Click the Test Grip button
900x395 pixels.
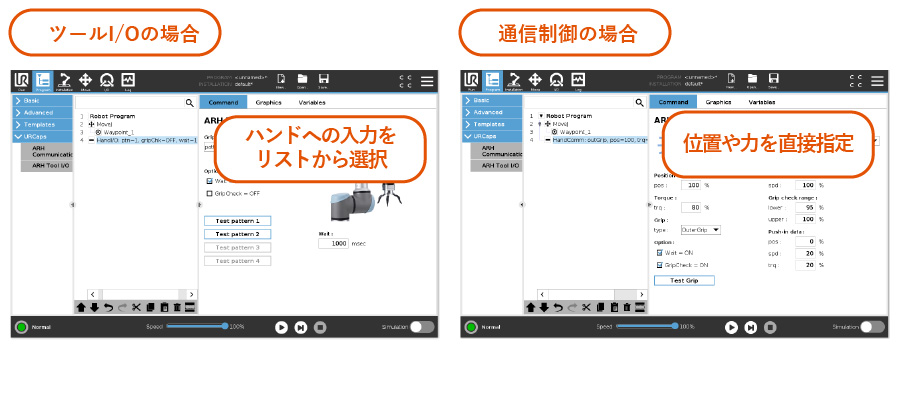click(684, 281)
